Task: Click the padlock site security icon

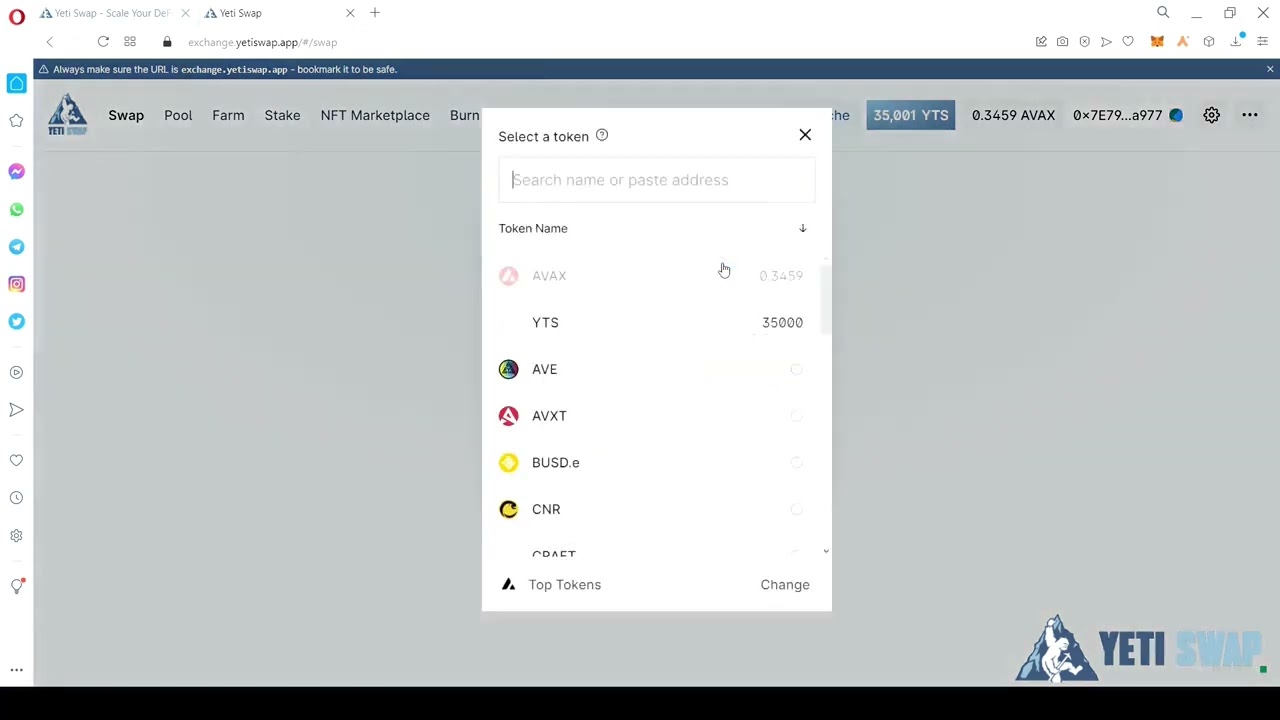Action: (x=167, y=42)
